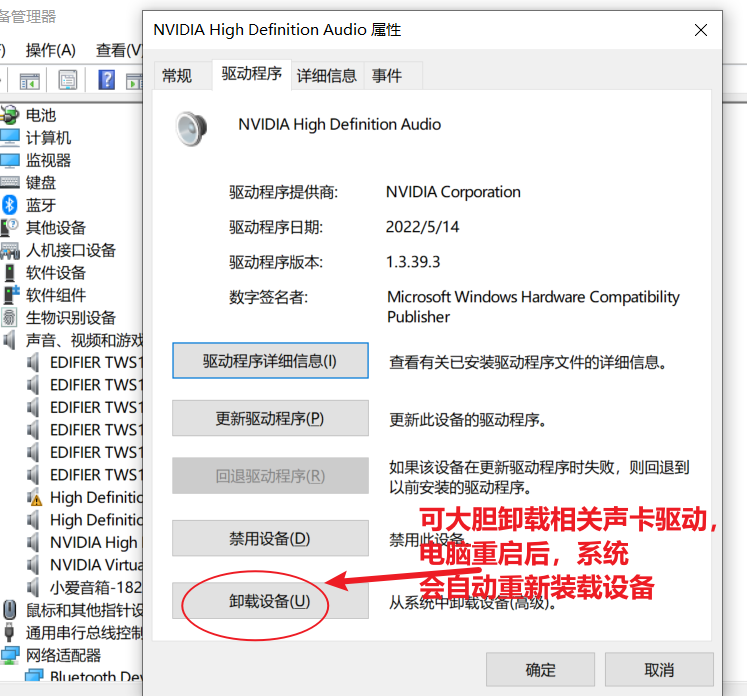Click the Software components (软件组件) icon
The width and height of the screenshot is (747, 696).
pos(10,295)
